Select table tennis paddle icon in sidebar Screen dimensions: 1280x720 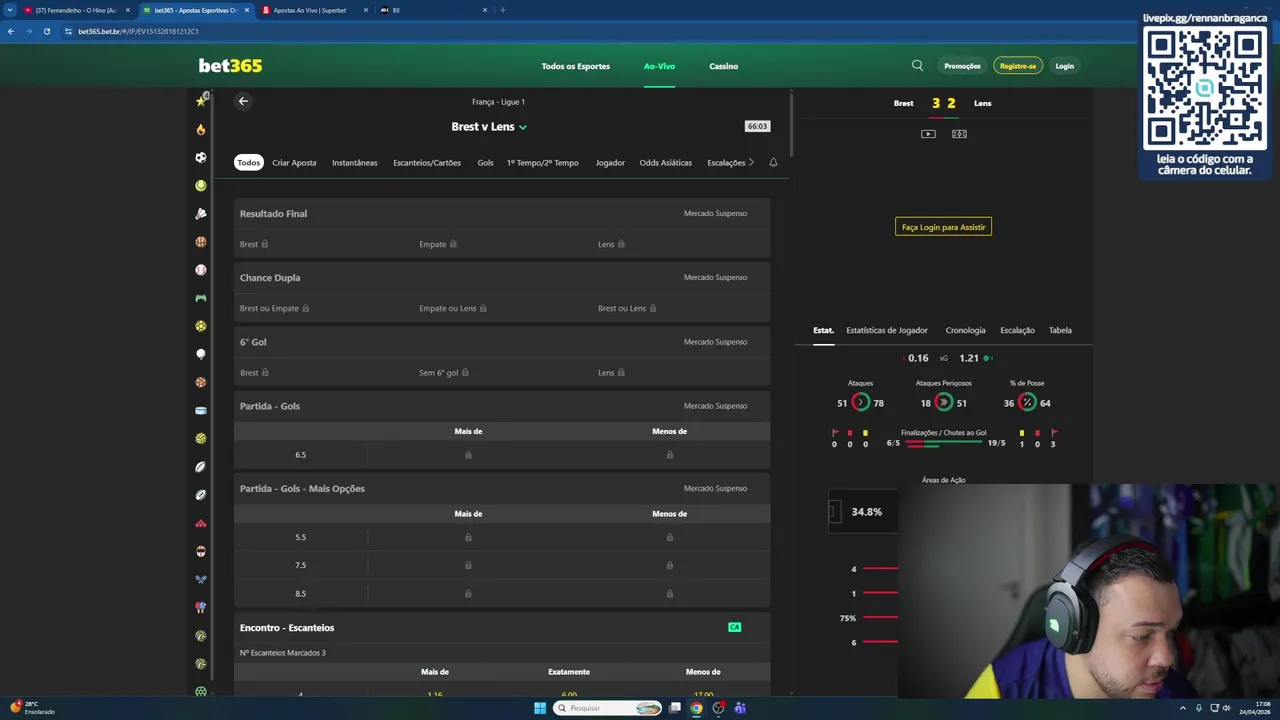tap(201, 607)
